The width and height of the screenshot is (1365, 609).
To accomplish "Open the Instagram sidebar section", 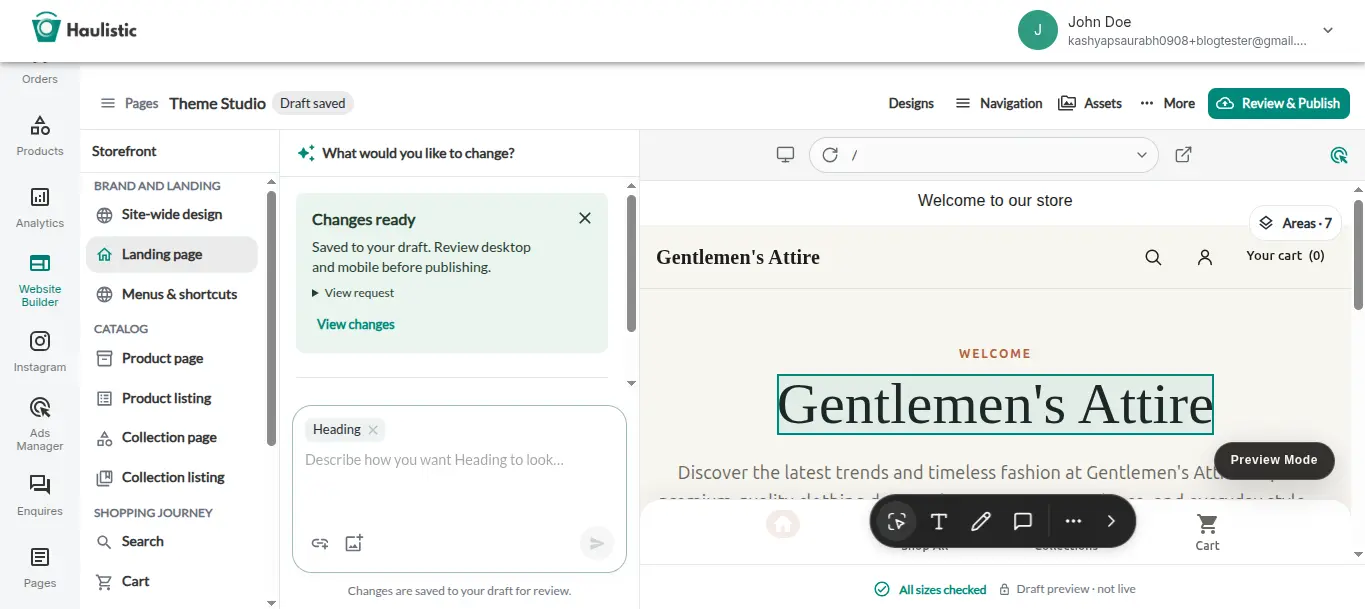I will pyautogui.click(x=40, y=352).
